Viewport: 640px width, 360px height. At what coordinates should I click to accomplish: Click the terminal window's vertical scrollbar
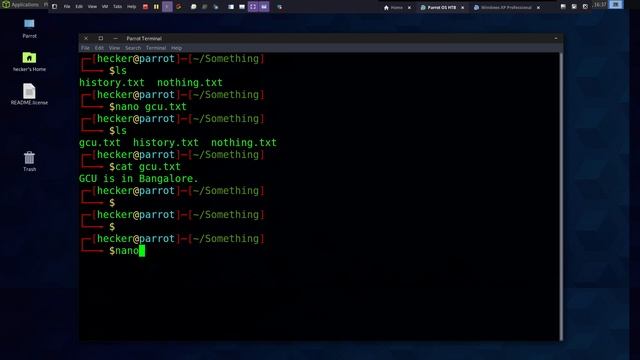(561, 196)
